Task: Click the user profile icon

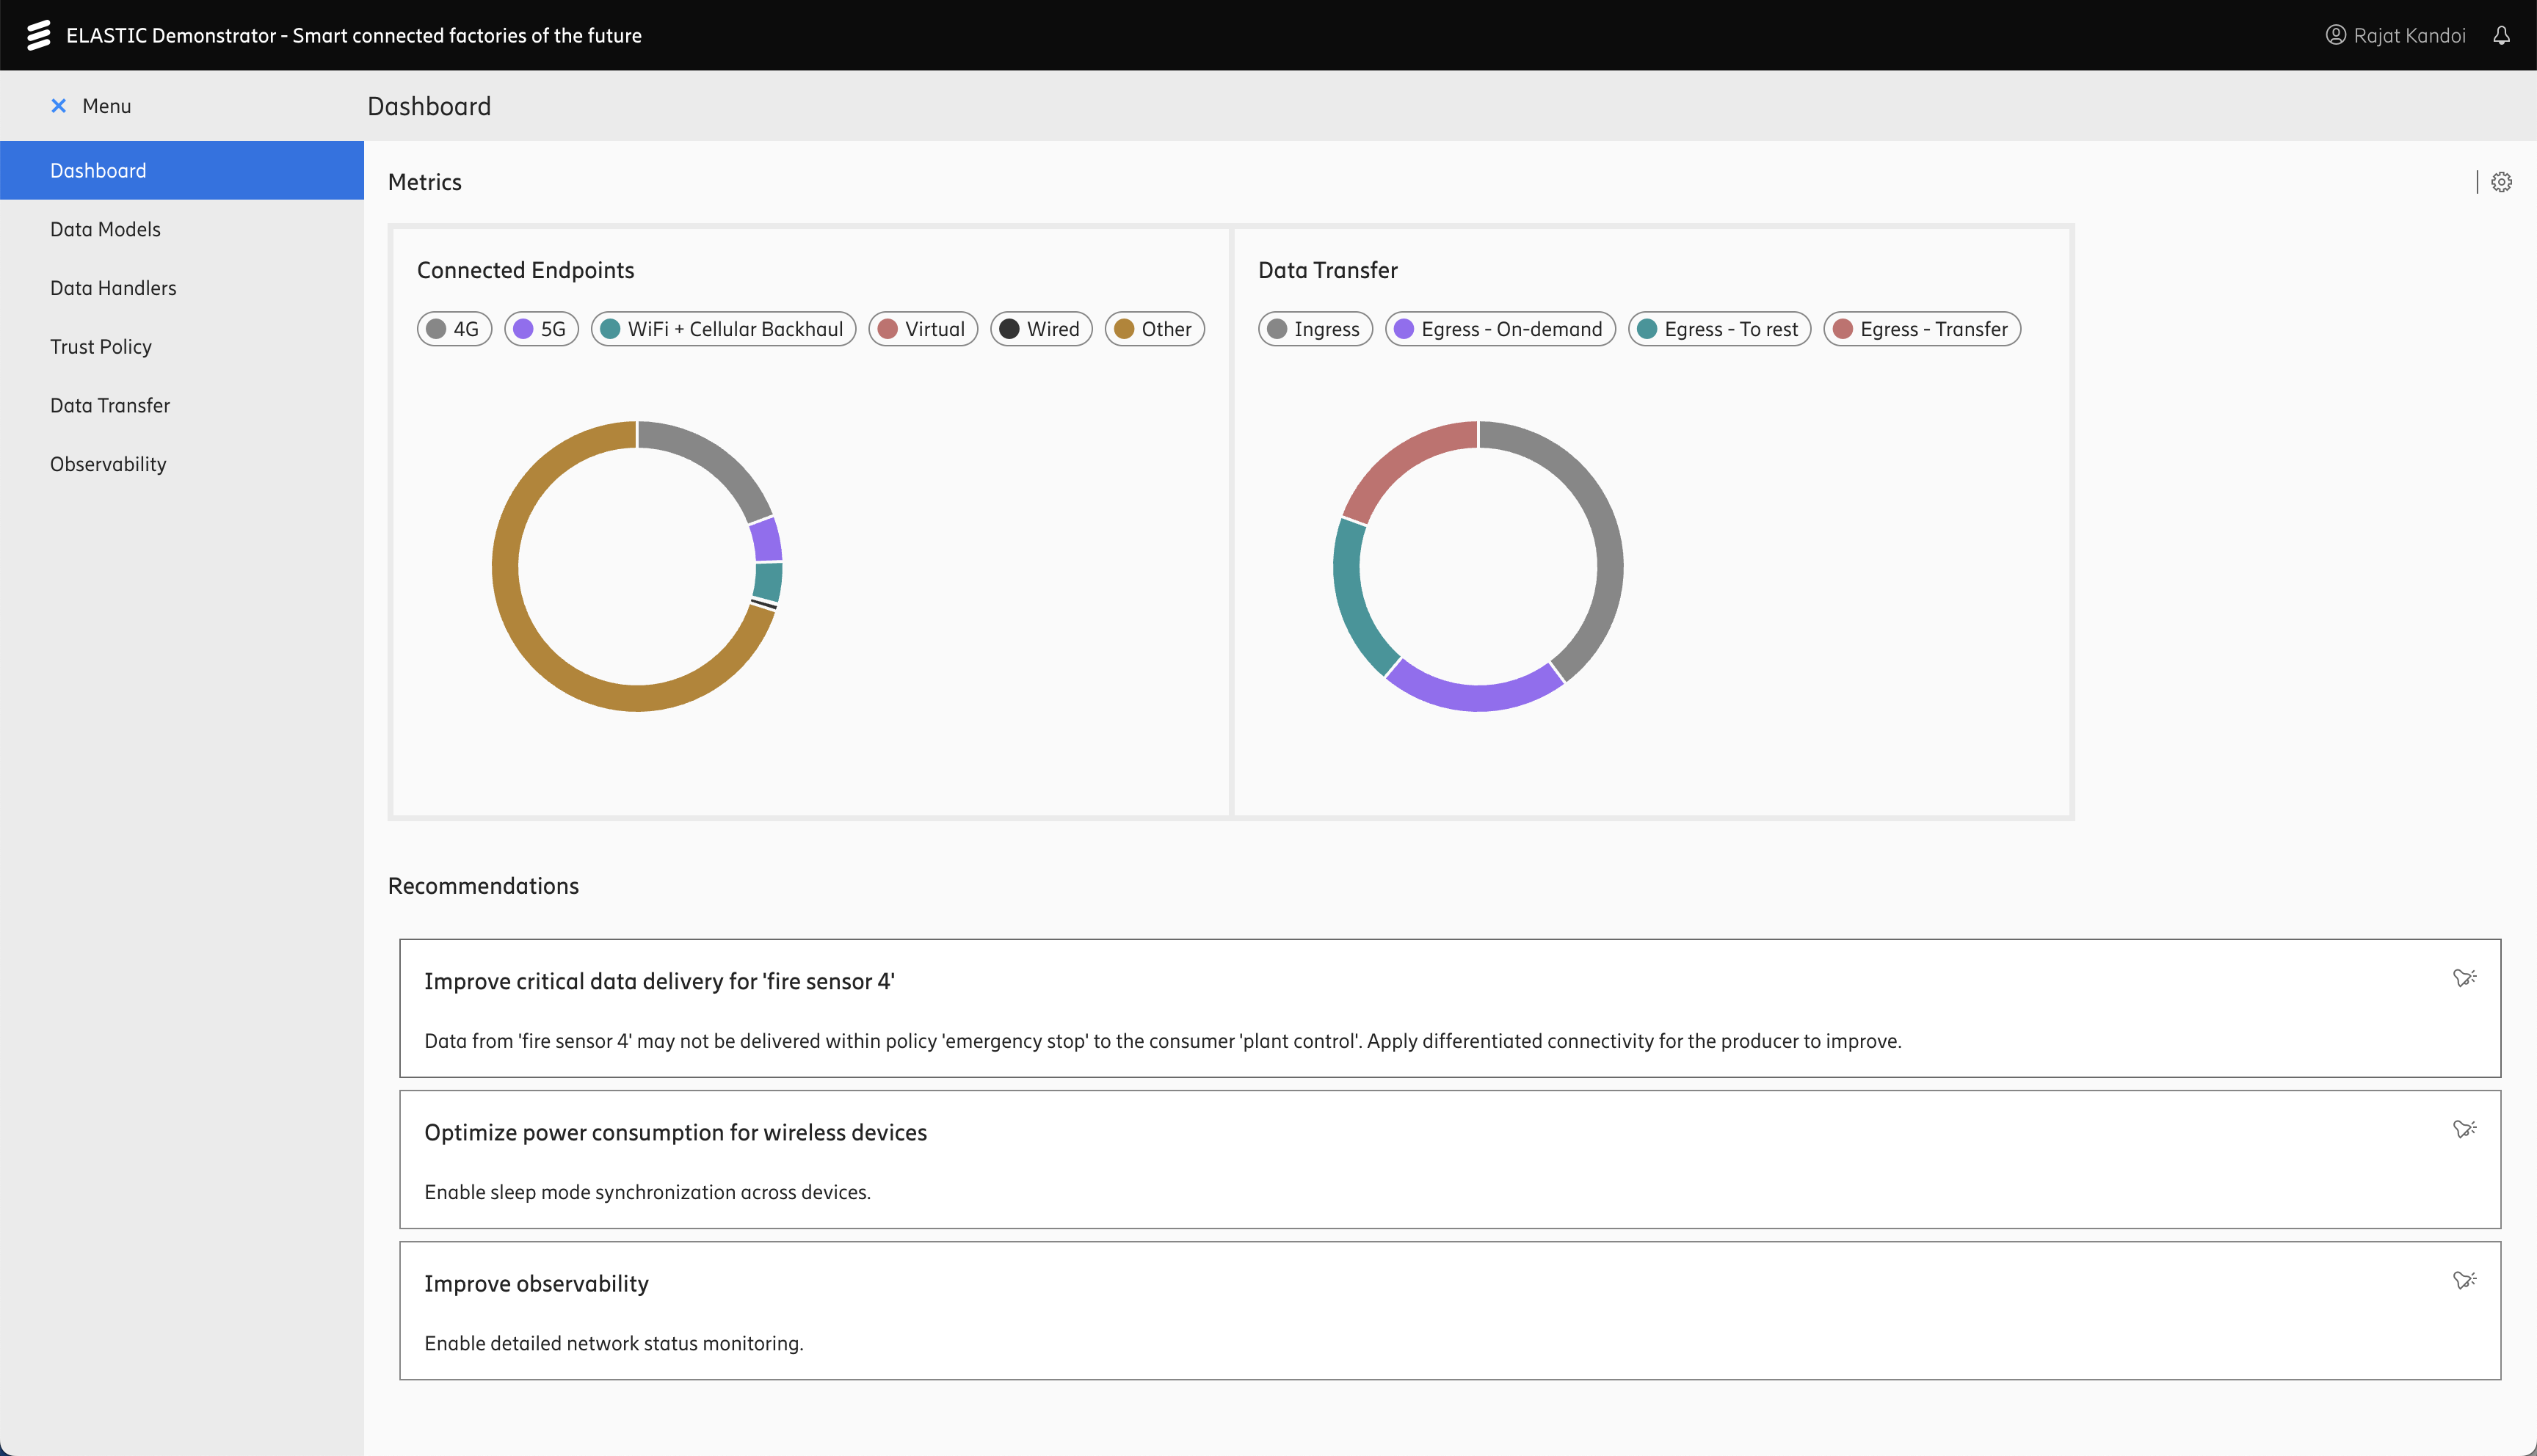Action: pyautogui.click(x=2335, y=35)
